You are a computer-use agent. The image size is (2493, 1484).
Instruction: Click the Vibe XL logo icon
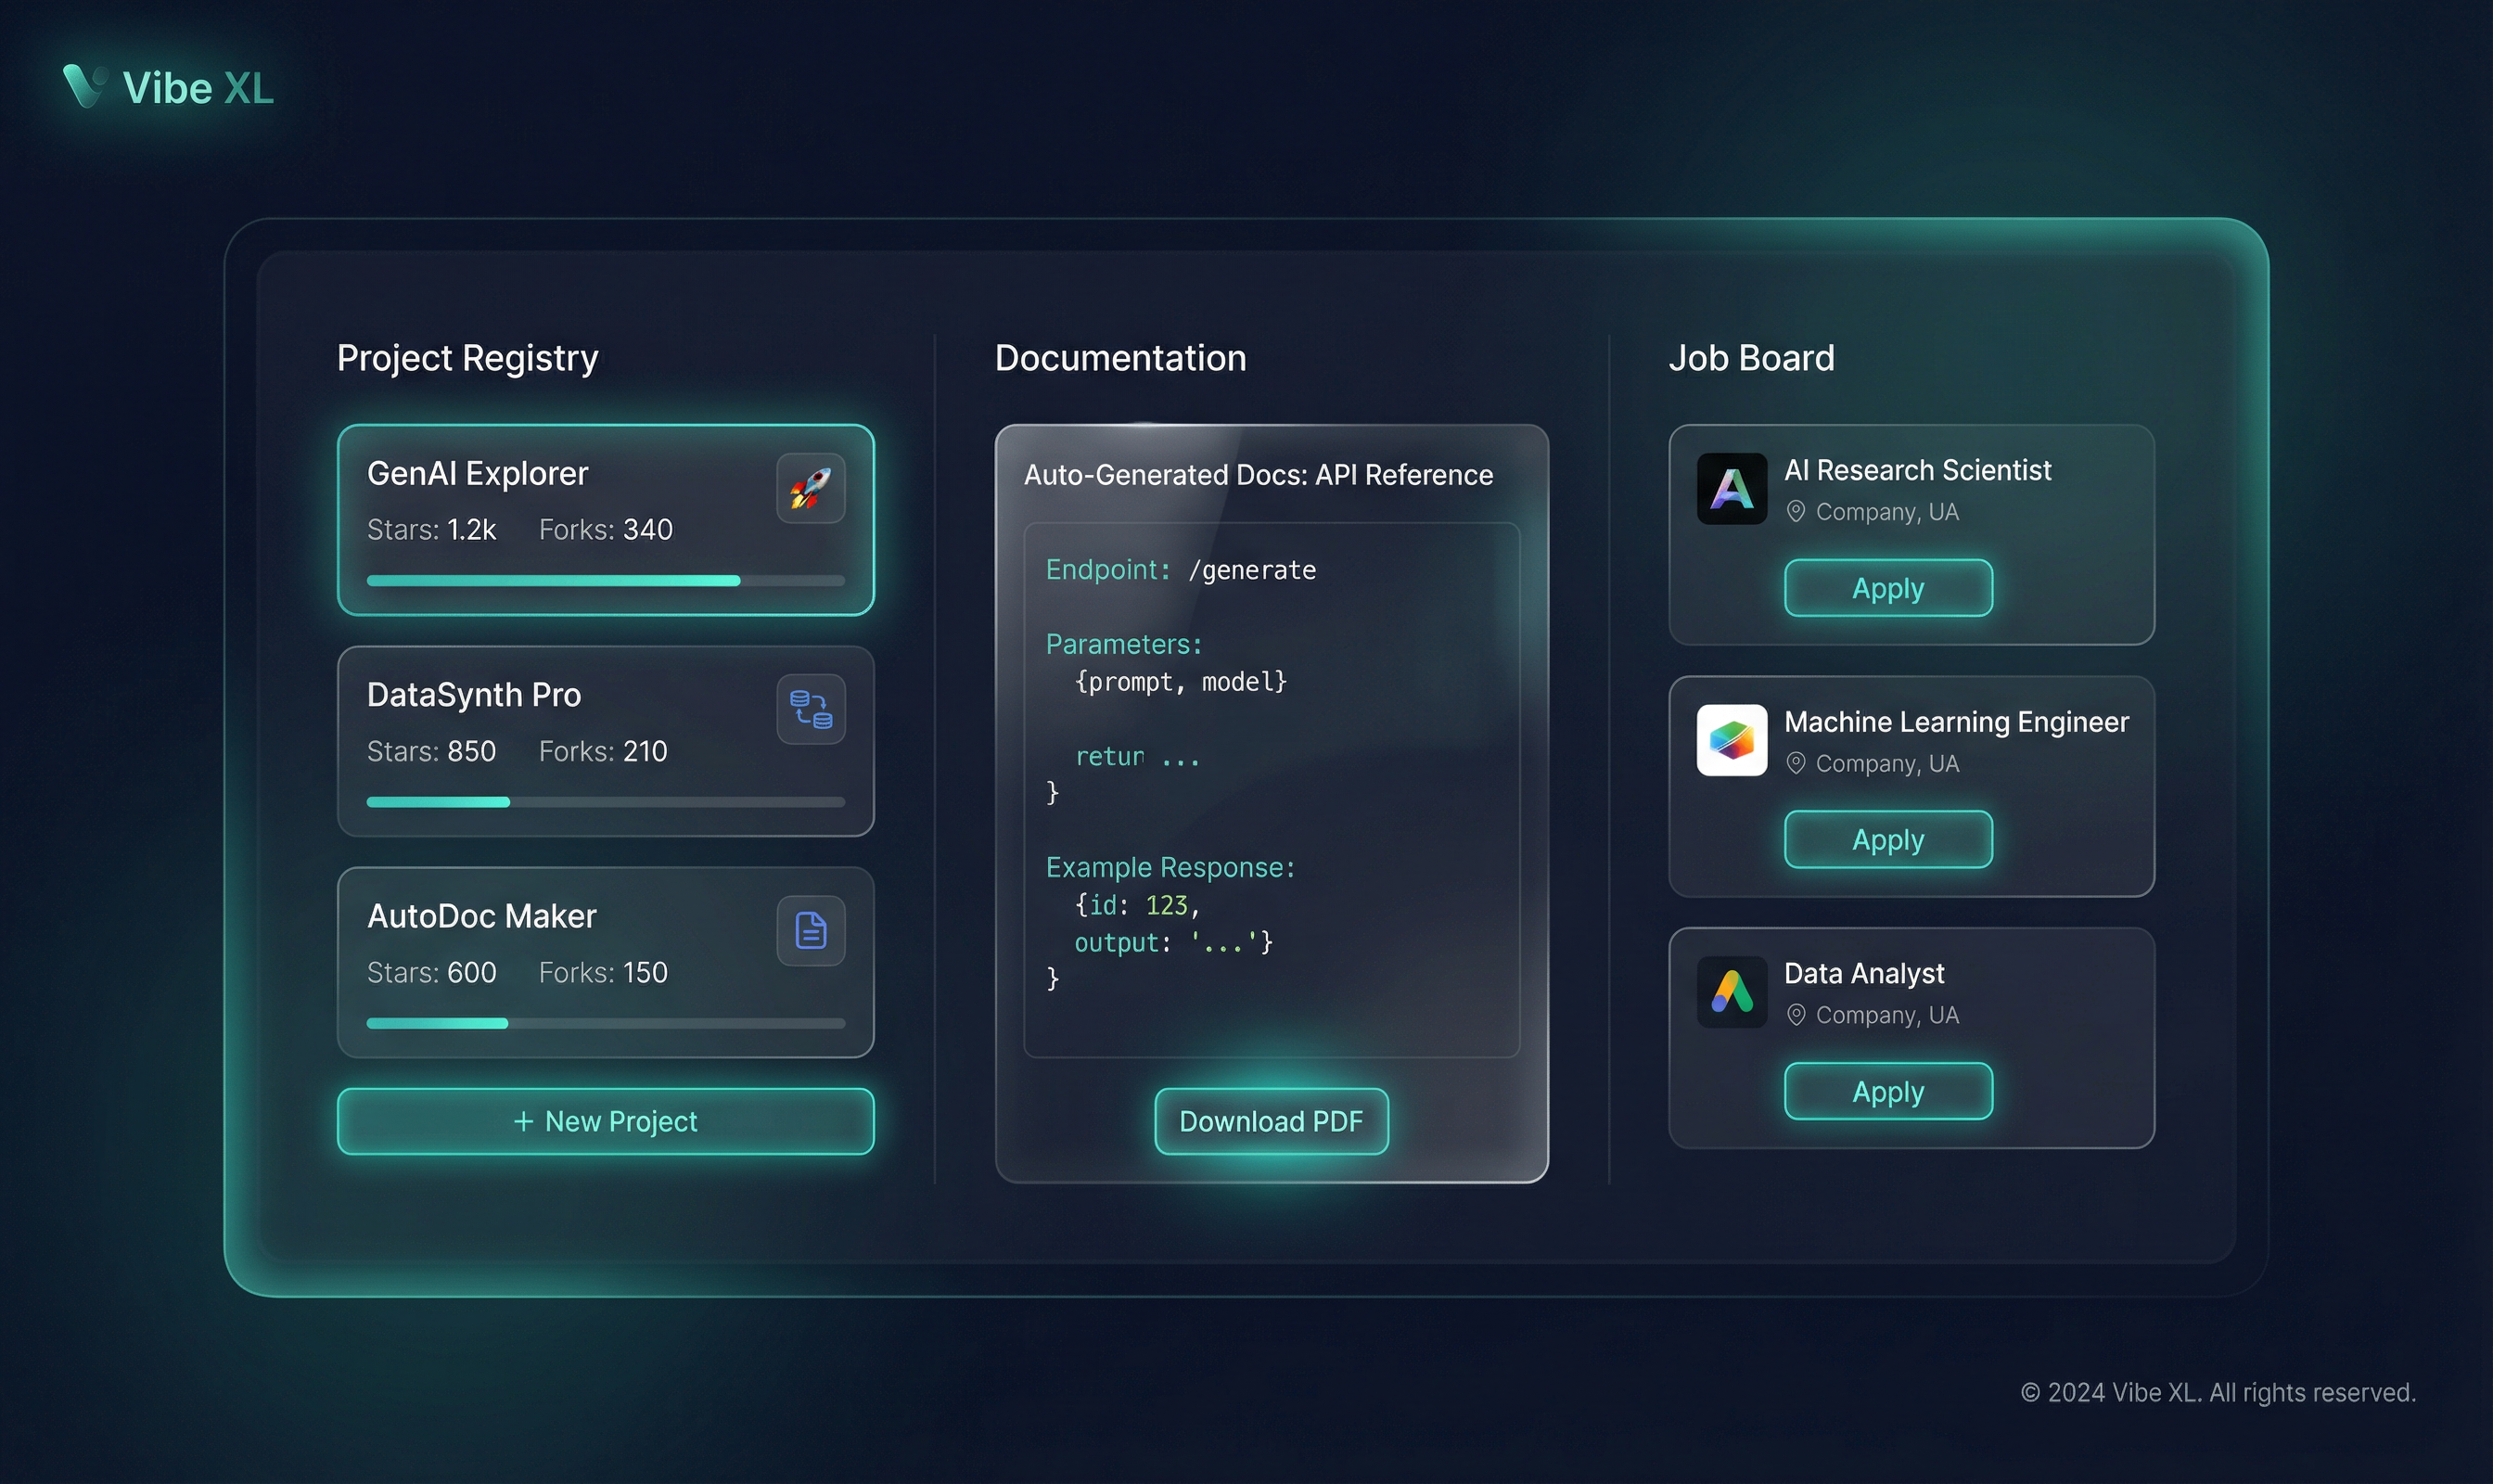pos(85,86)
